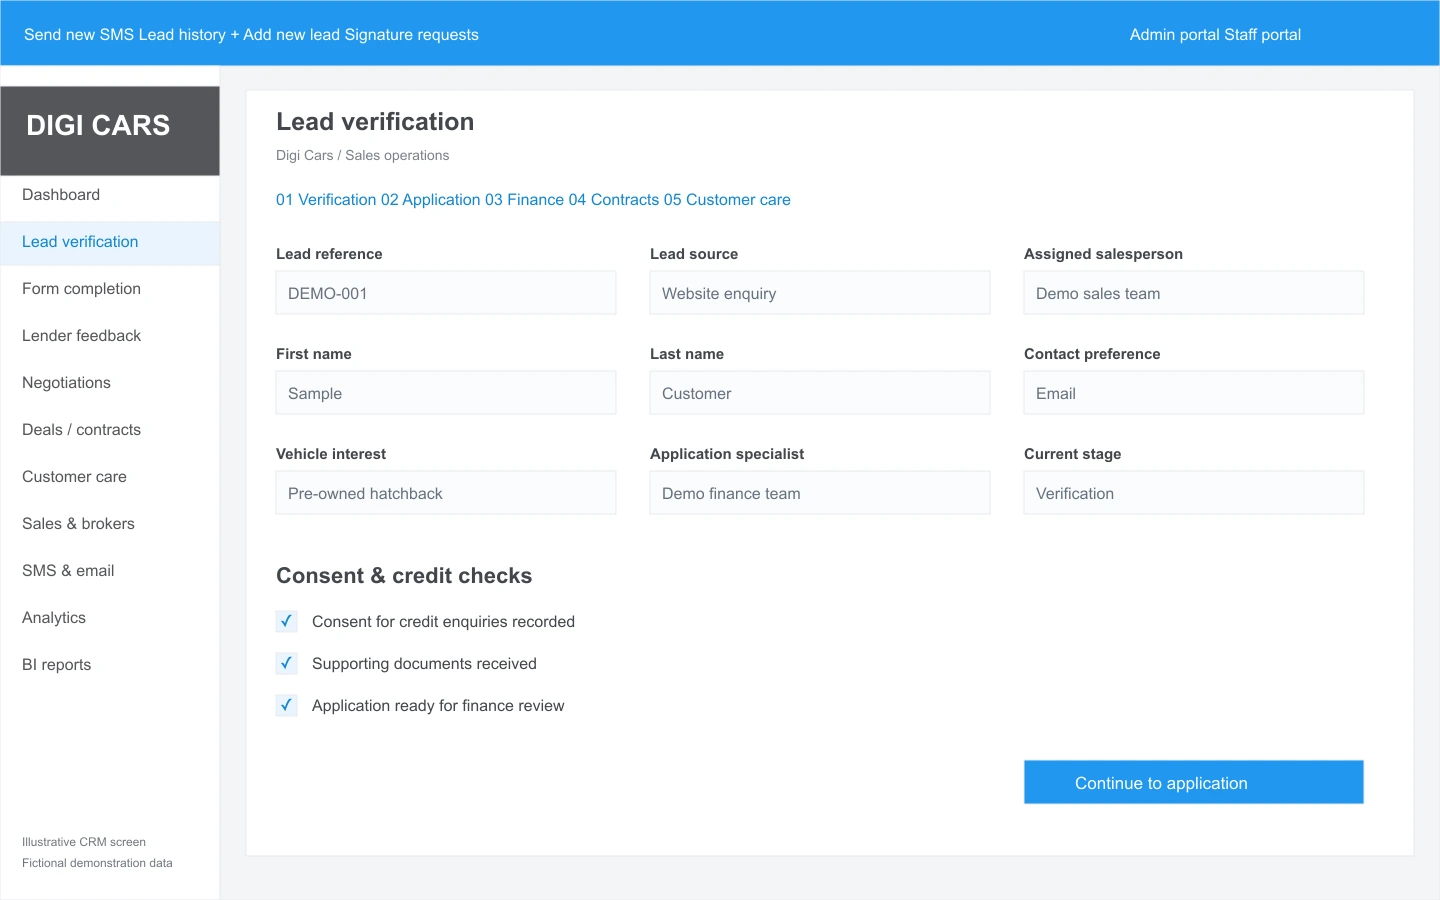This screenshot has width=1440, height=900.
Task: Open Negotiations in the sidebar
Action: [x=110, y=383]
